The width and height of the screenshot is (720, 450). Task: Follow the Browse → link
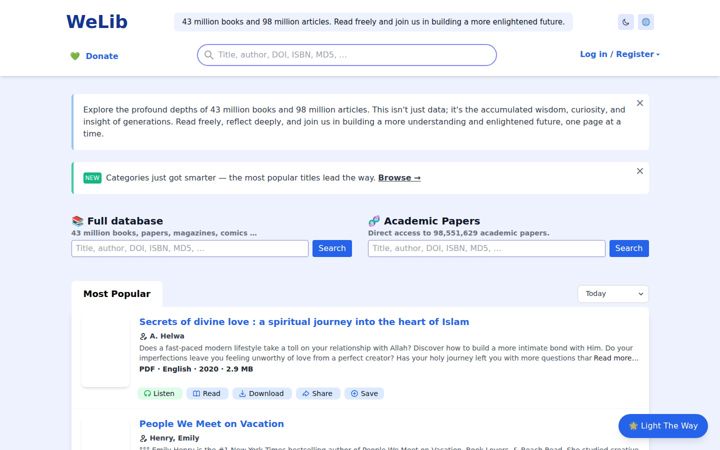pos(399,178)
